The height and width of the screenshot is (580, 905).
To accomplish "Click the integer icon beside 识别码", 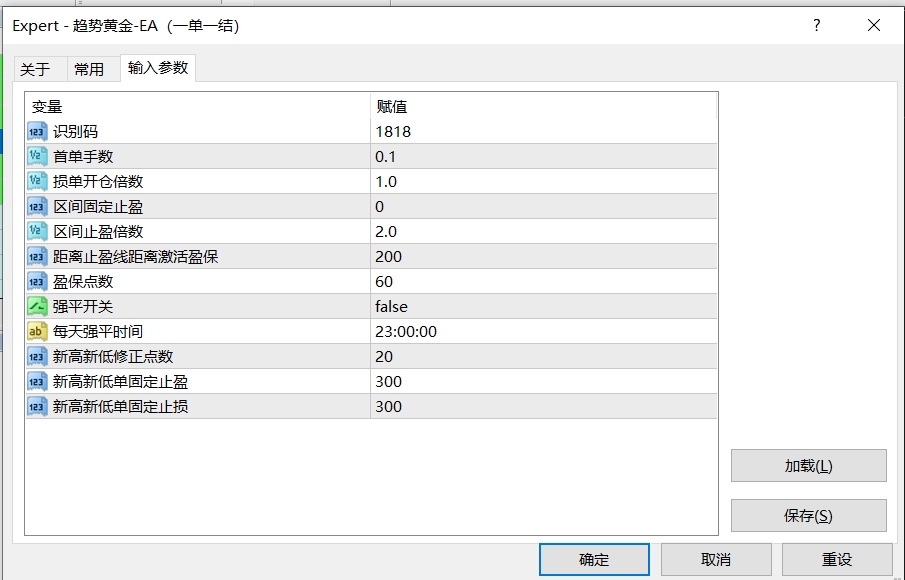I will coord(37,132).
